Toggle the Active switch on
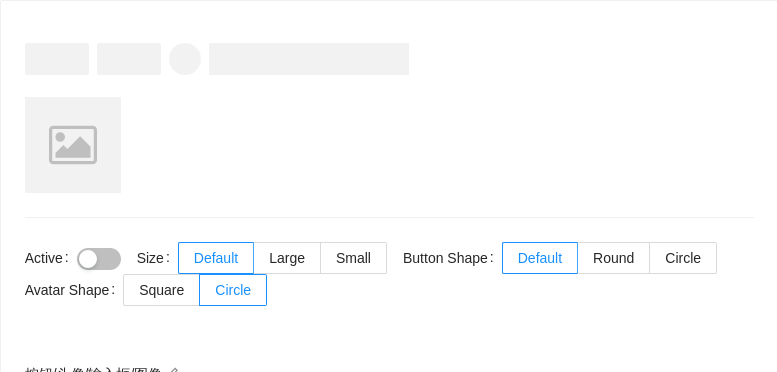The image size is (777, 372). pos(99,259)
